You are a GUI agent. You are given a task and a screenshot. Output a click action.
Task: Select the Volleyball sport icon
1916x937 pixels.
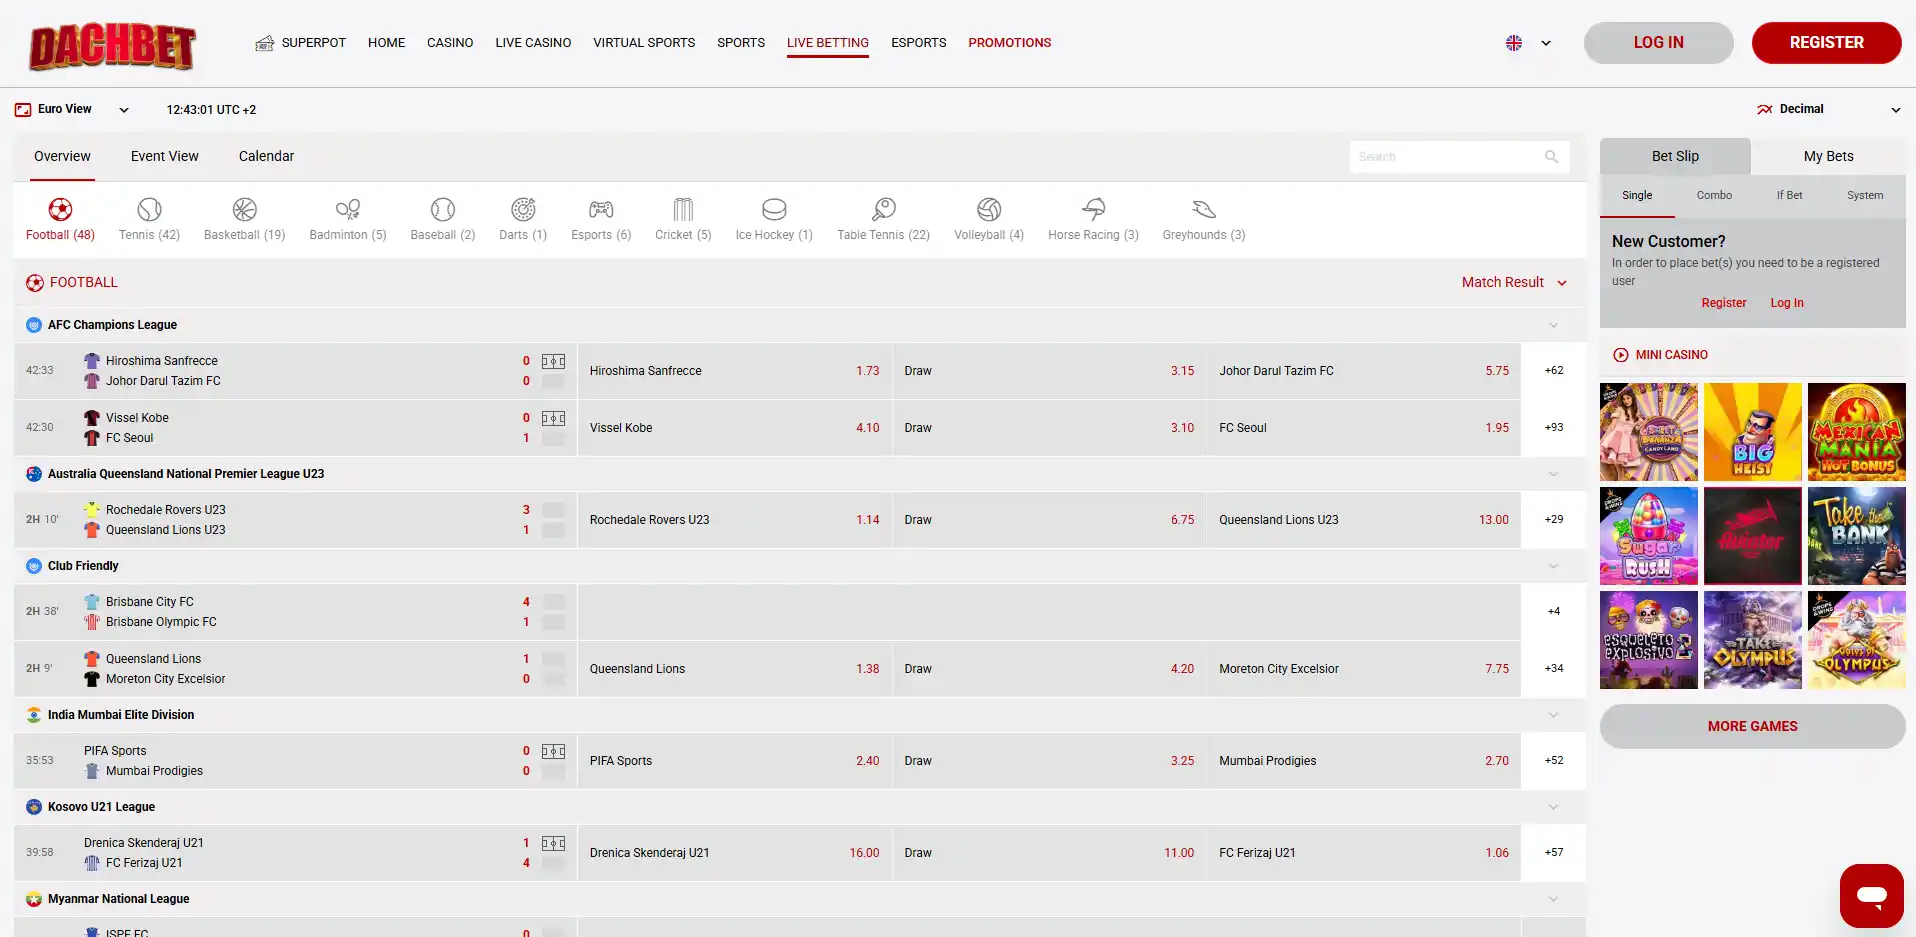click(x=989, y=209)
